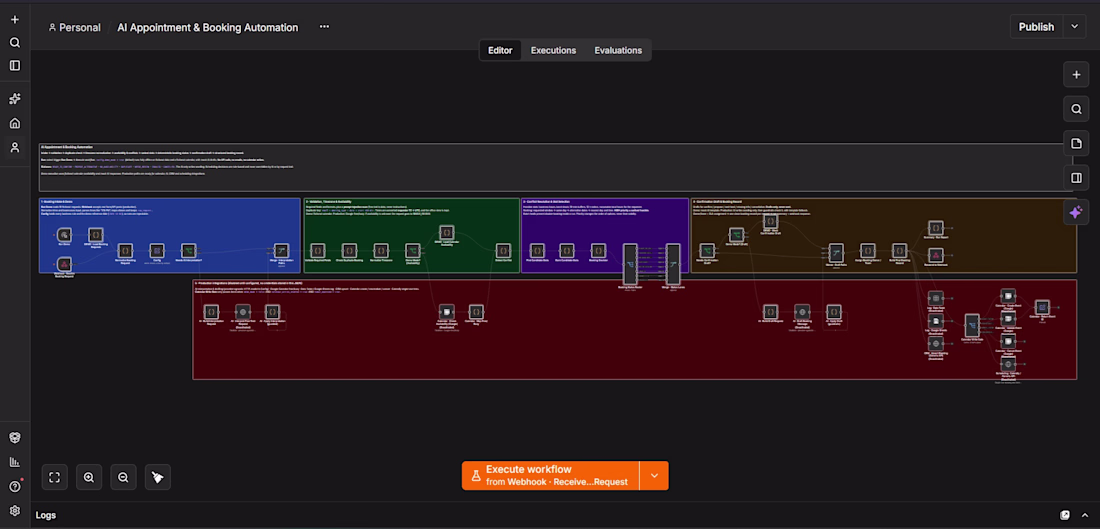Viewport: 1100px width, 529px height.
Task: Toggle the sidebar panel layout icon
Action: pos(15,65)
